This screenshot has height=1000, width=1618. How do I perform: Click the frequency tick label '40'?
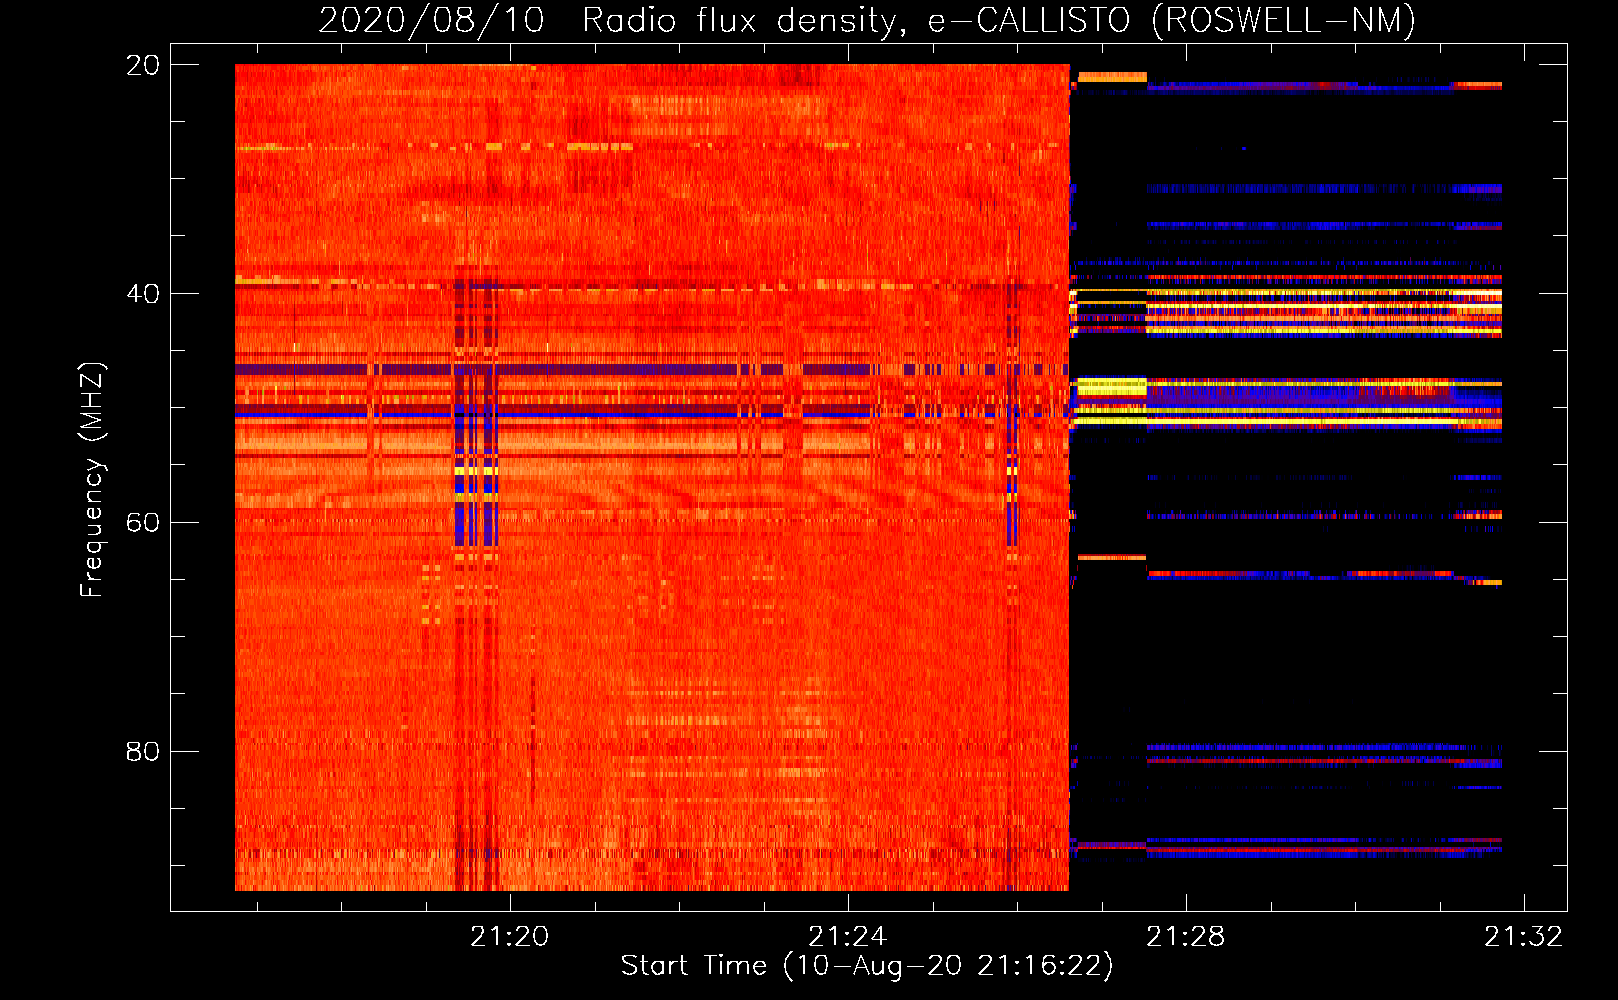(143, 294)
